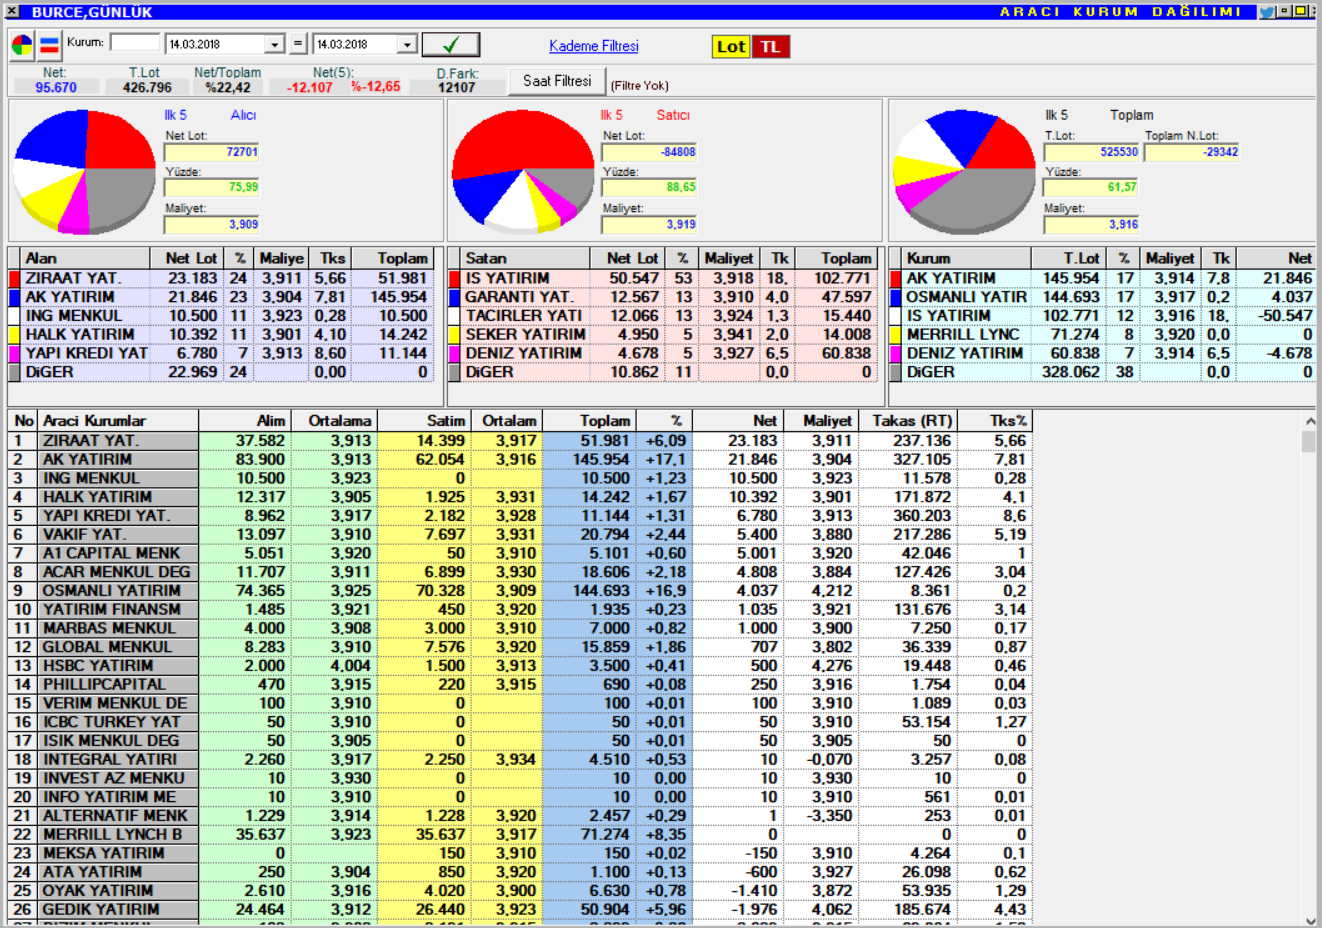Click the DiGER row in Alan table
This screenshot has width=1322, height=928.
tap(221, 372)
